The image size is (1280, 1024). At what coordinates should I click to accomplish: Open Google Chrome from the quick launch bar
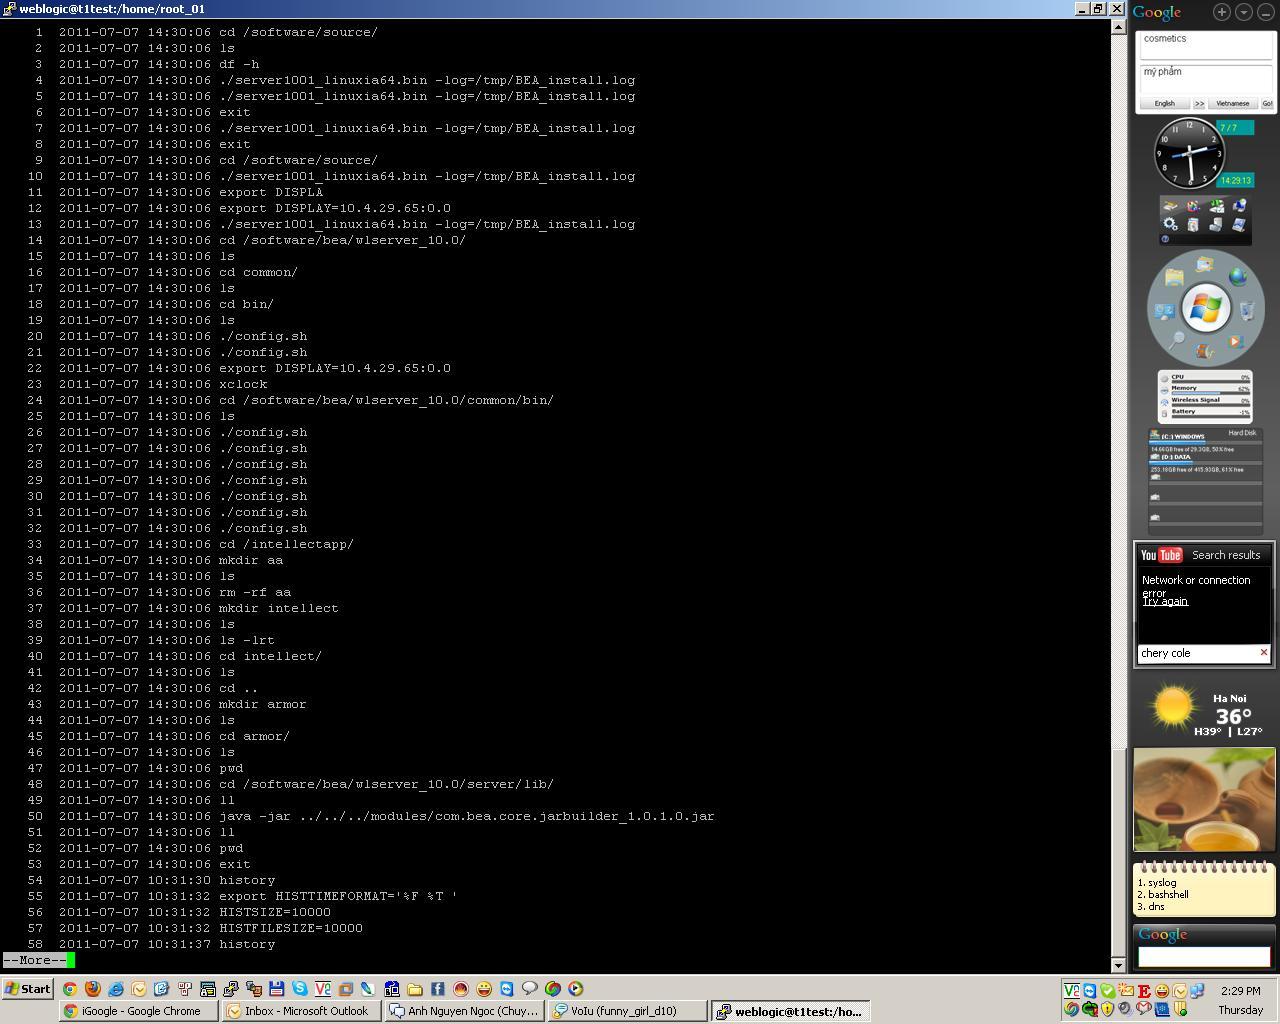tap(70, 988)
